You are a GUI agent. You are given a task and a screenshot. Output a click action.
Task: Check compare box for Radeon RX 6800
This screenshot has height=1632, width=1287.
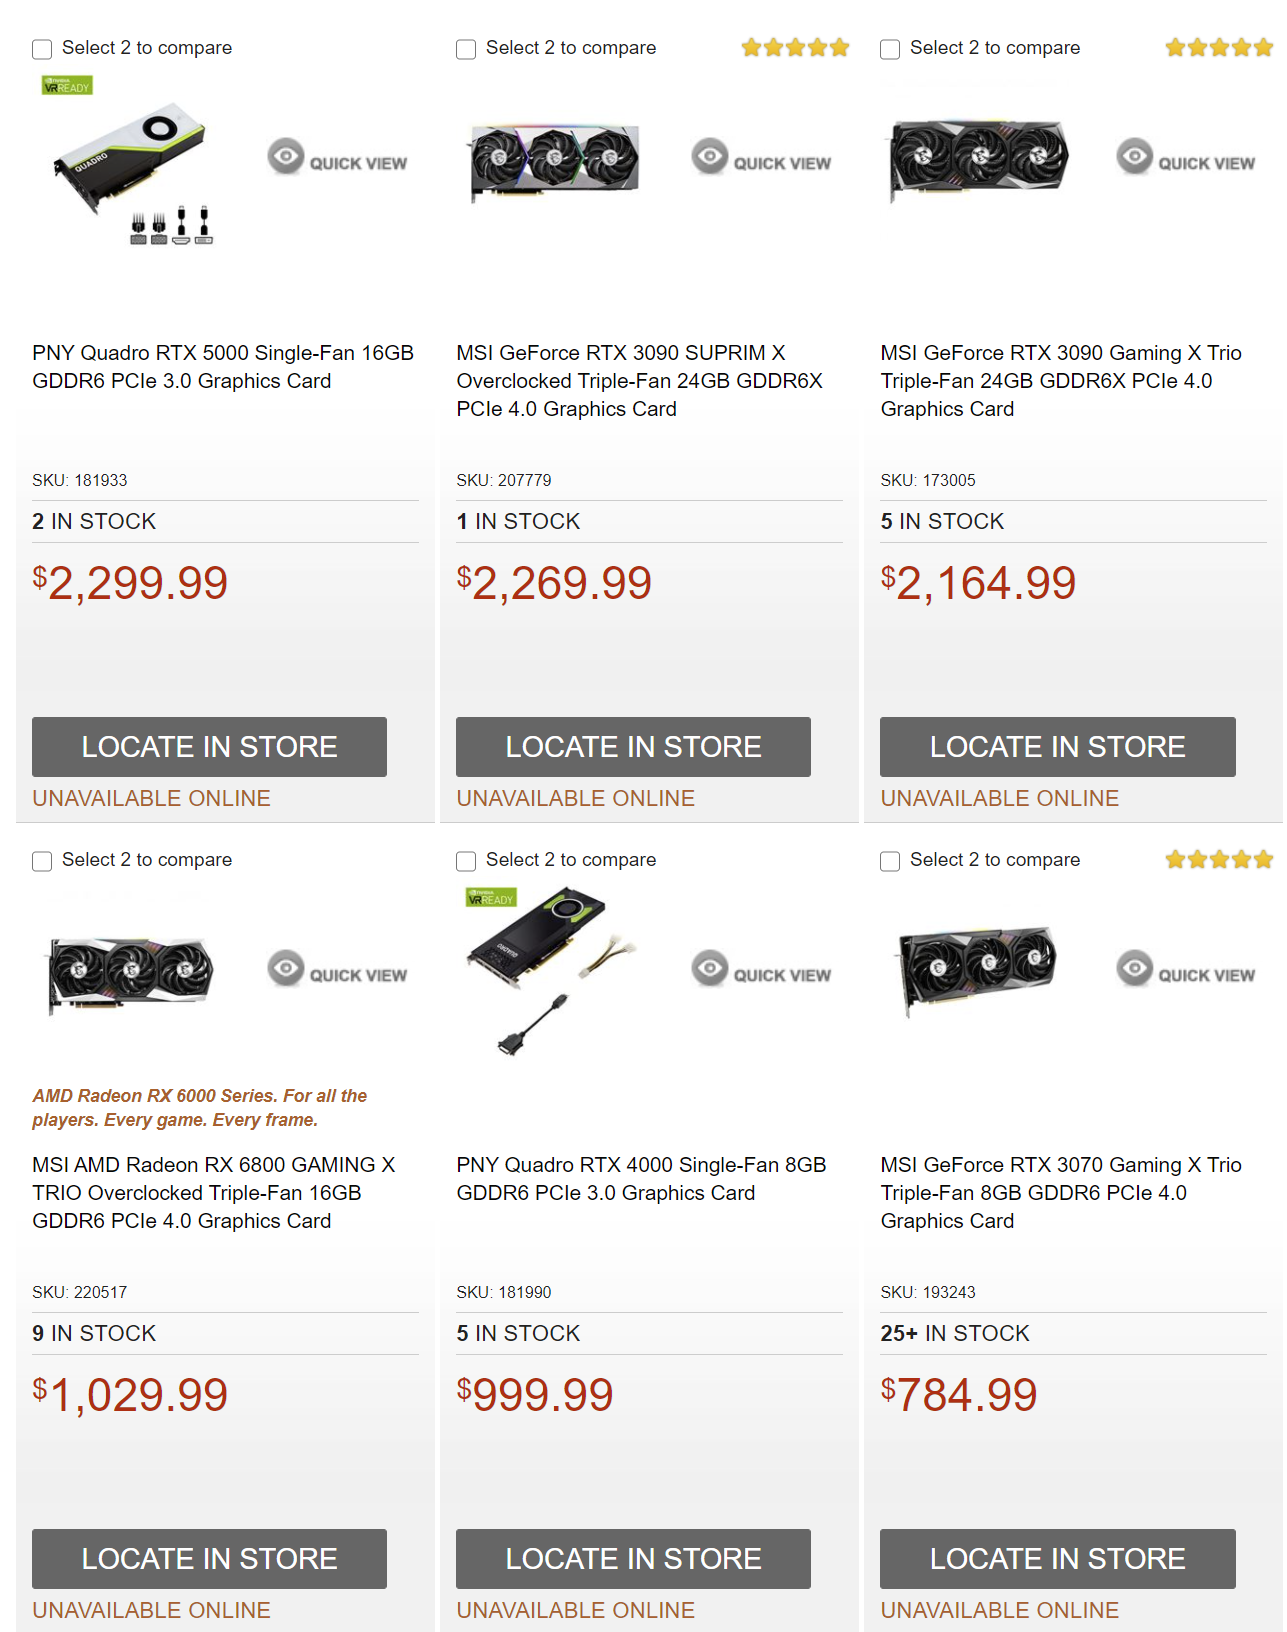point(42,861)
